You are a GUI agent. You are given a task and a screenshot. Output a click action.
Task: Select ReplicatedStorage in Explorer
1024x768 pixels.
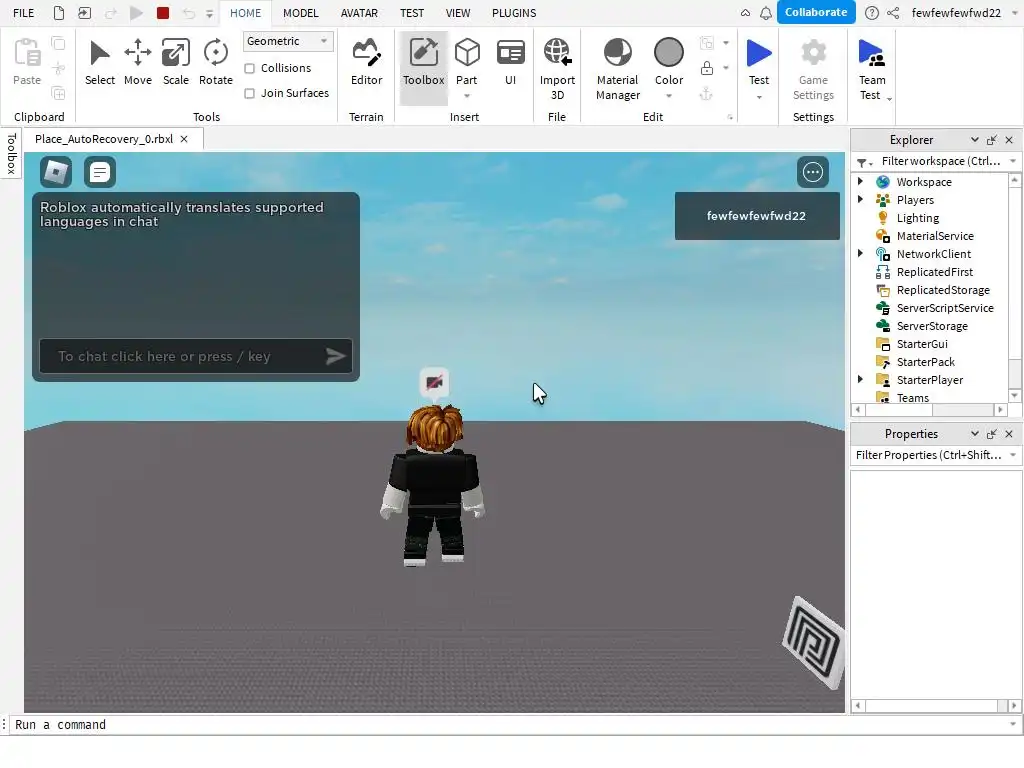click(942, 289)
